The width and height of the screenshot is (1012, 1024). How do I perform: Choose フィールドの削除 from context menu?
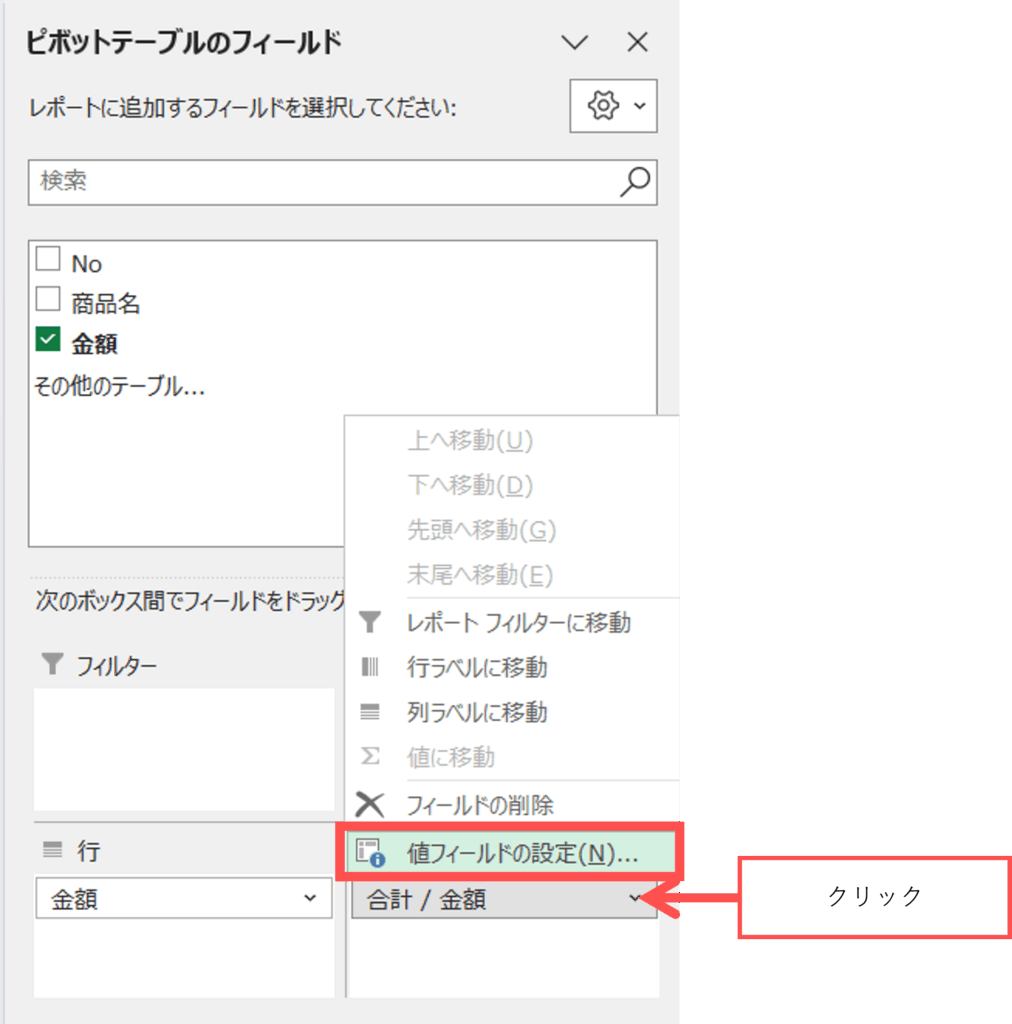480,805
